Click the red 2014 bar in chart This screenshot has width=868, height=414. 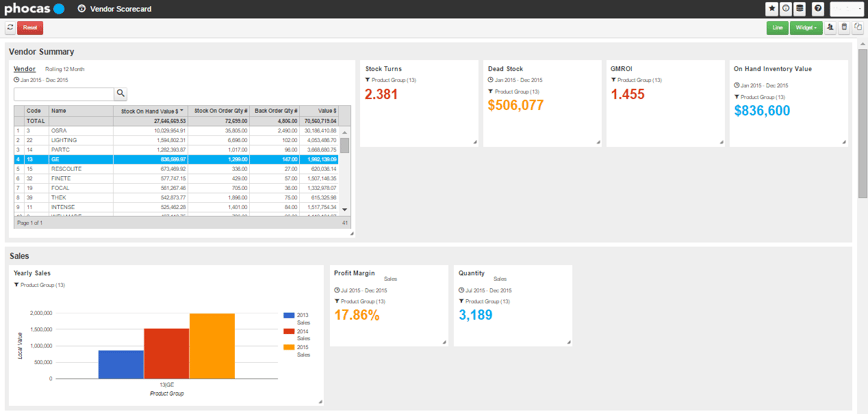coord(166,354)
